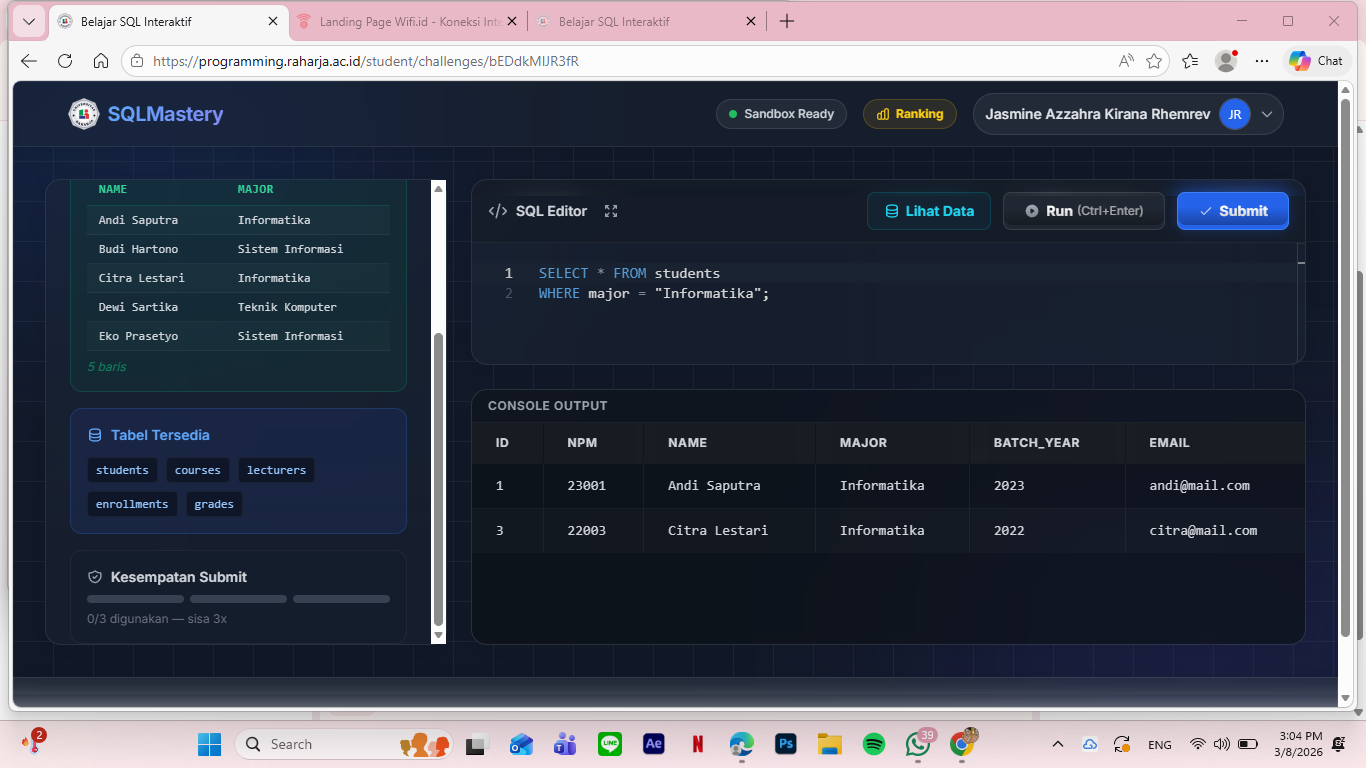Viewport: 1366px width, 768px height.
Task: Show hidden system tray icons
Action: [x=1057, y=744]
